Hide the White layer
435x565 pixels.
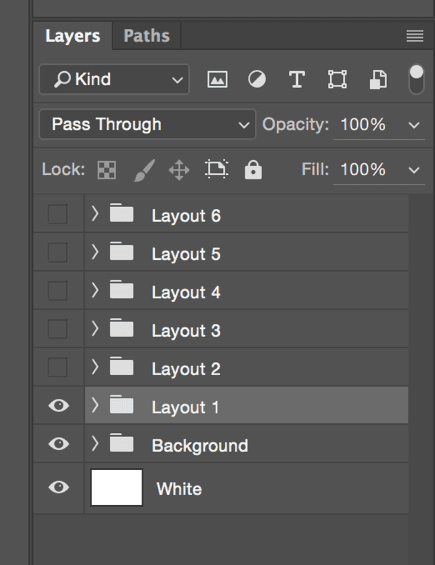coord(59,487)
